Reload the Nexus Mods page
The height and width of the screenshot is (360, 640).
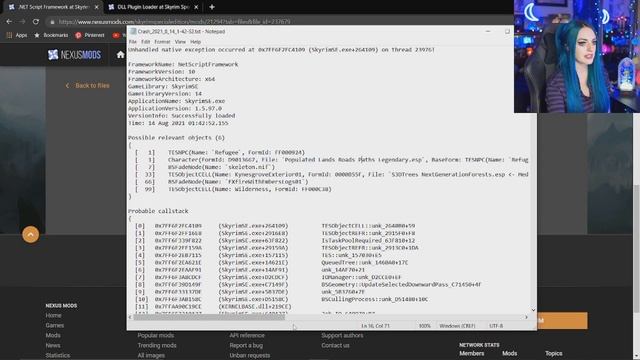point(36,21)
